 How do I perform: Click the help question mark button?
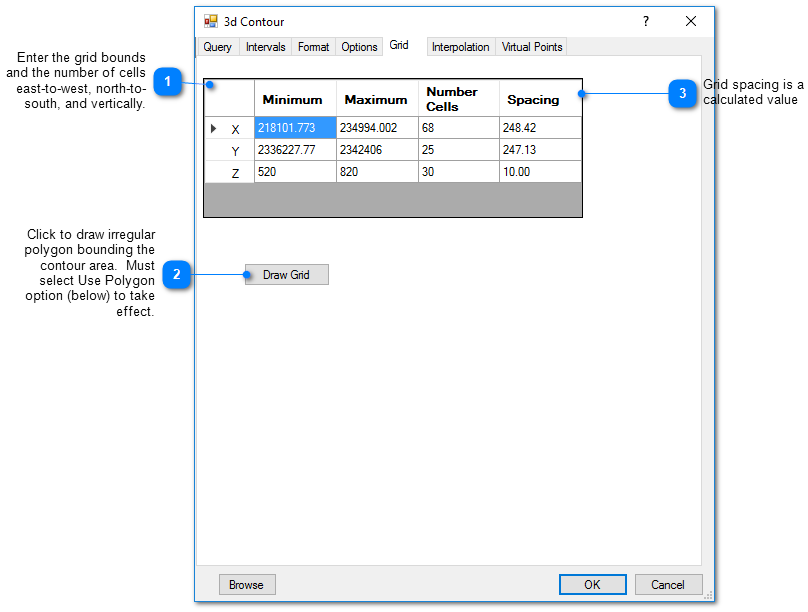(x=645, y=21)
